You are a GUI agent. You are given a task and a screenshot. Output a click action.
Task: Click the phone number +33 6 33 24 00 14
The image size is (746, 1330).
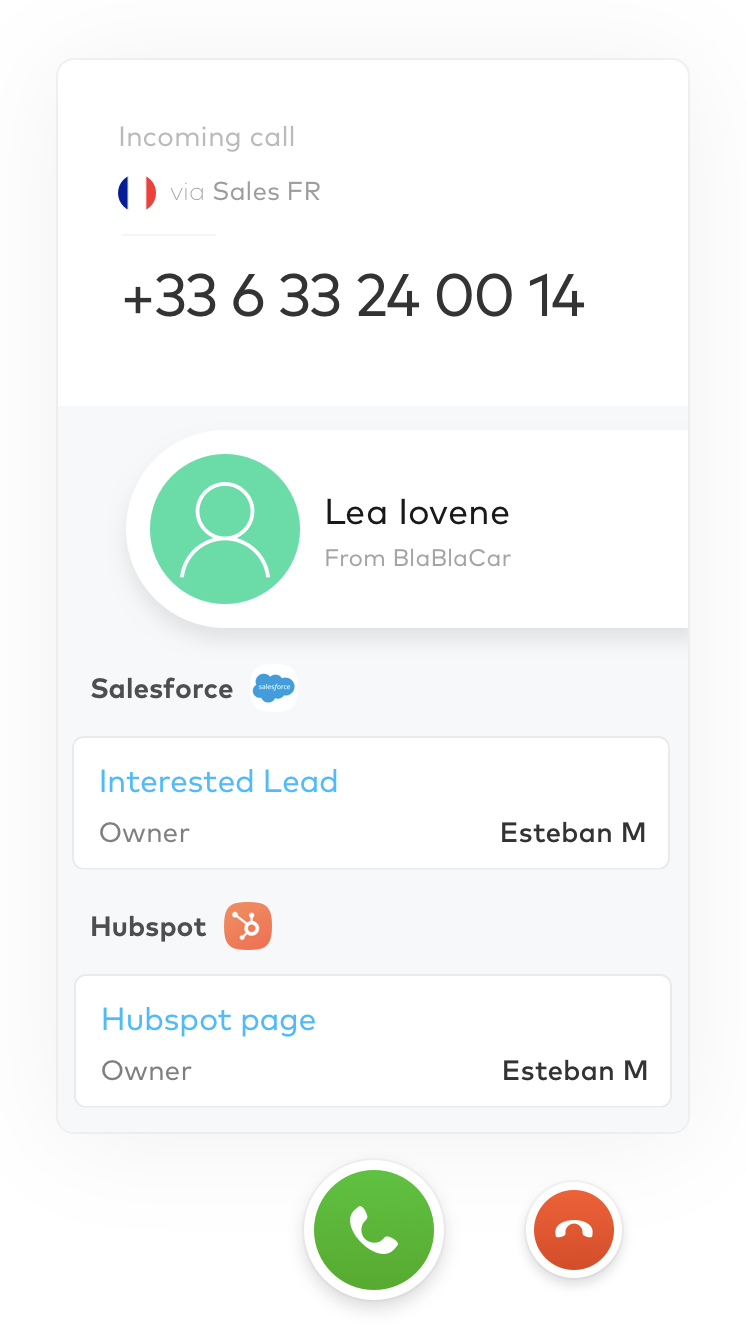coord(353,297)
